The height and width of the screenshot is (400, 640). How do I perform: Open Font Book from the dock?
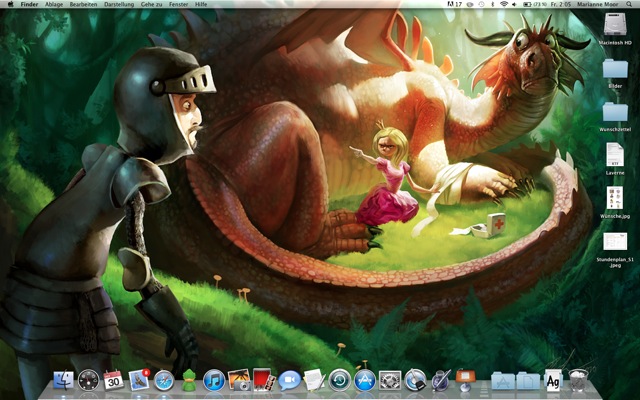point(553,381)
